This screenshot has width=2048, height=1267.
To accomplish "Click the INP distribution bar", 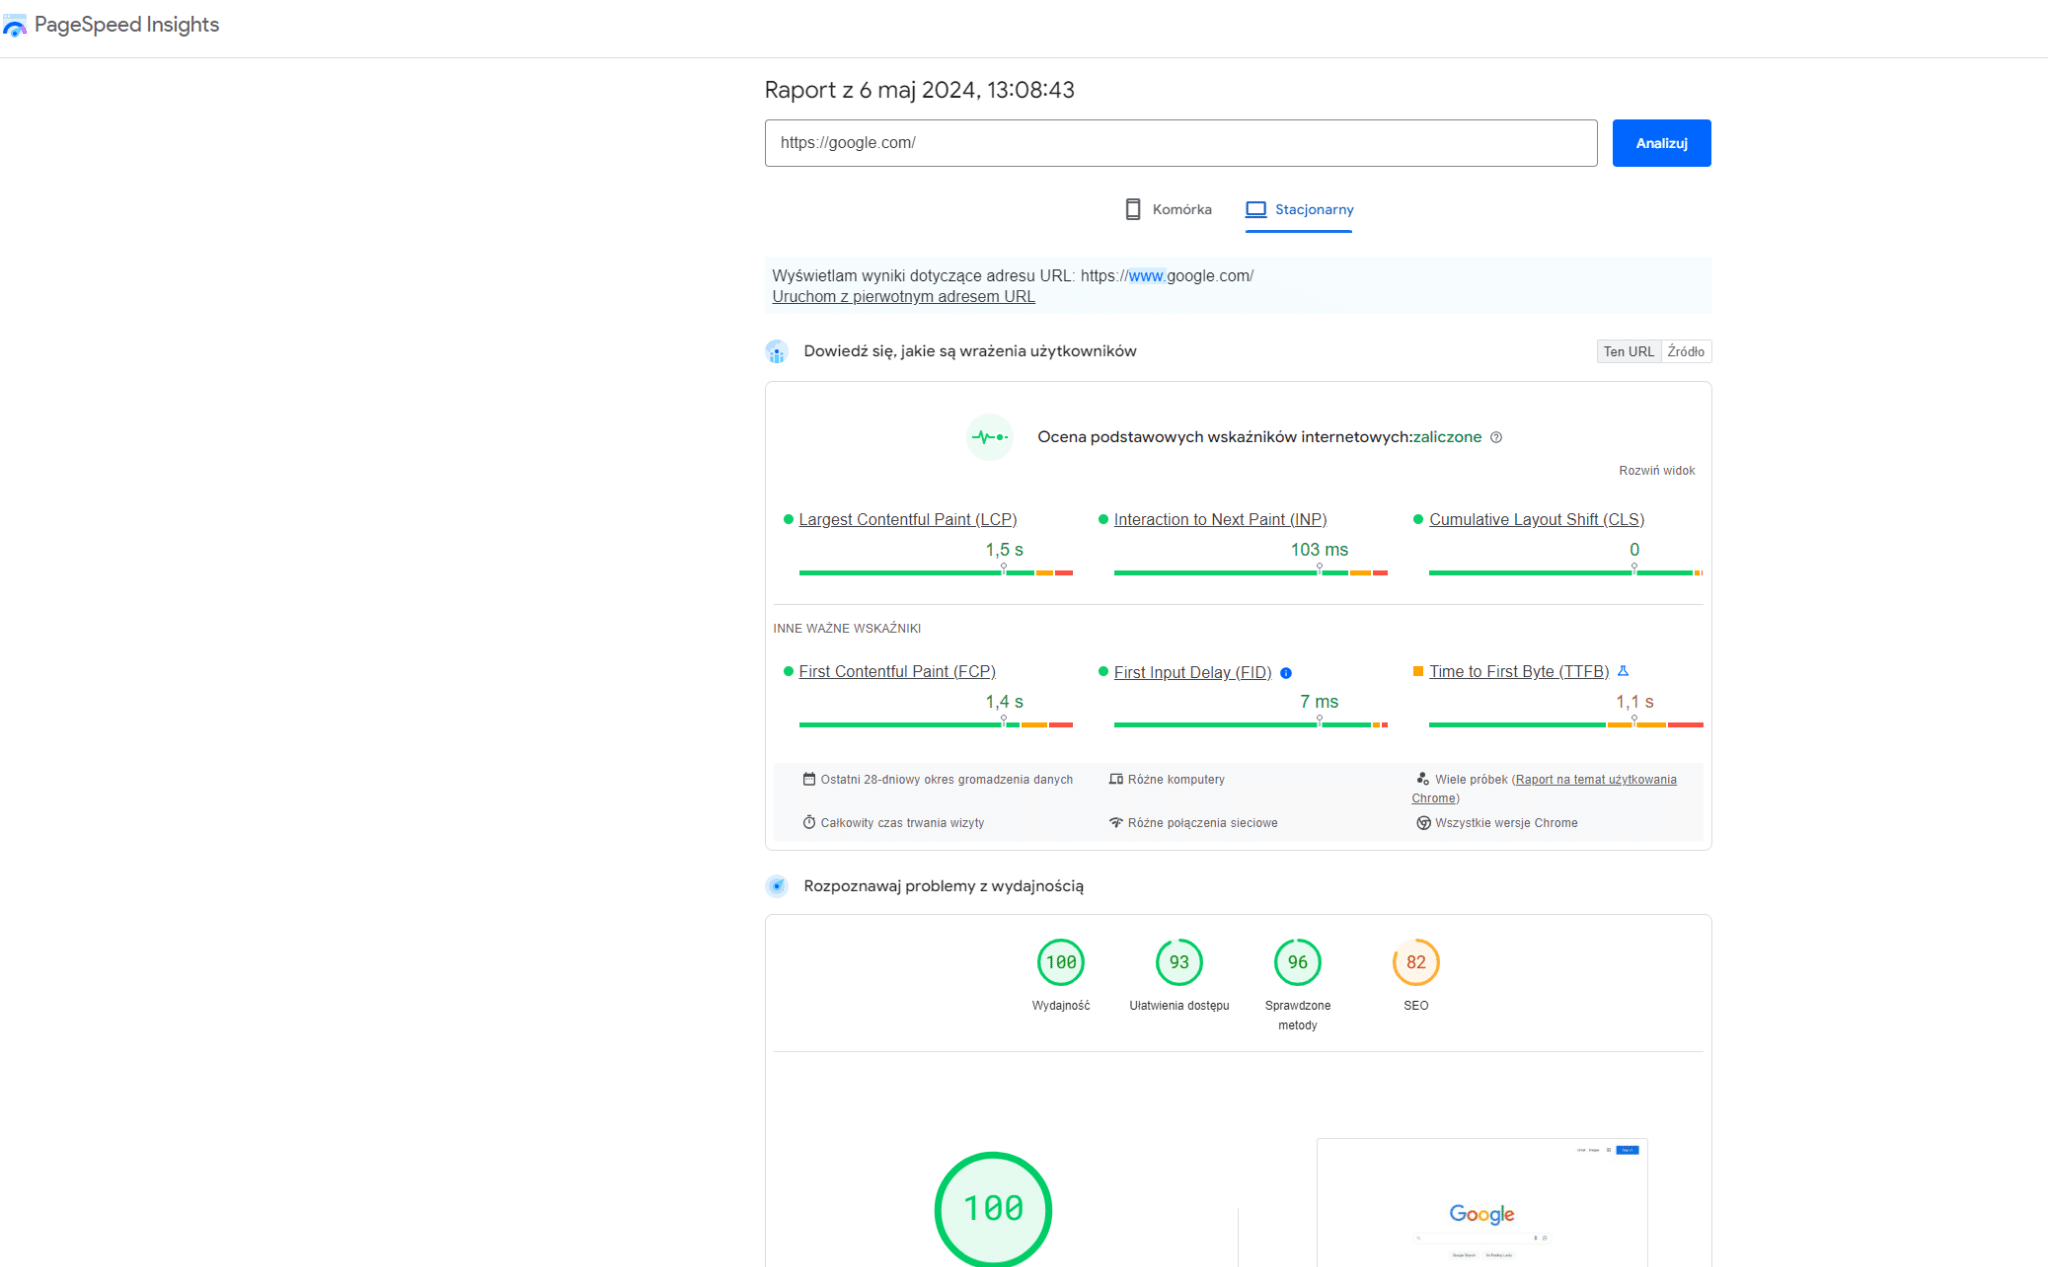I will (1250, 573).
